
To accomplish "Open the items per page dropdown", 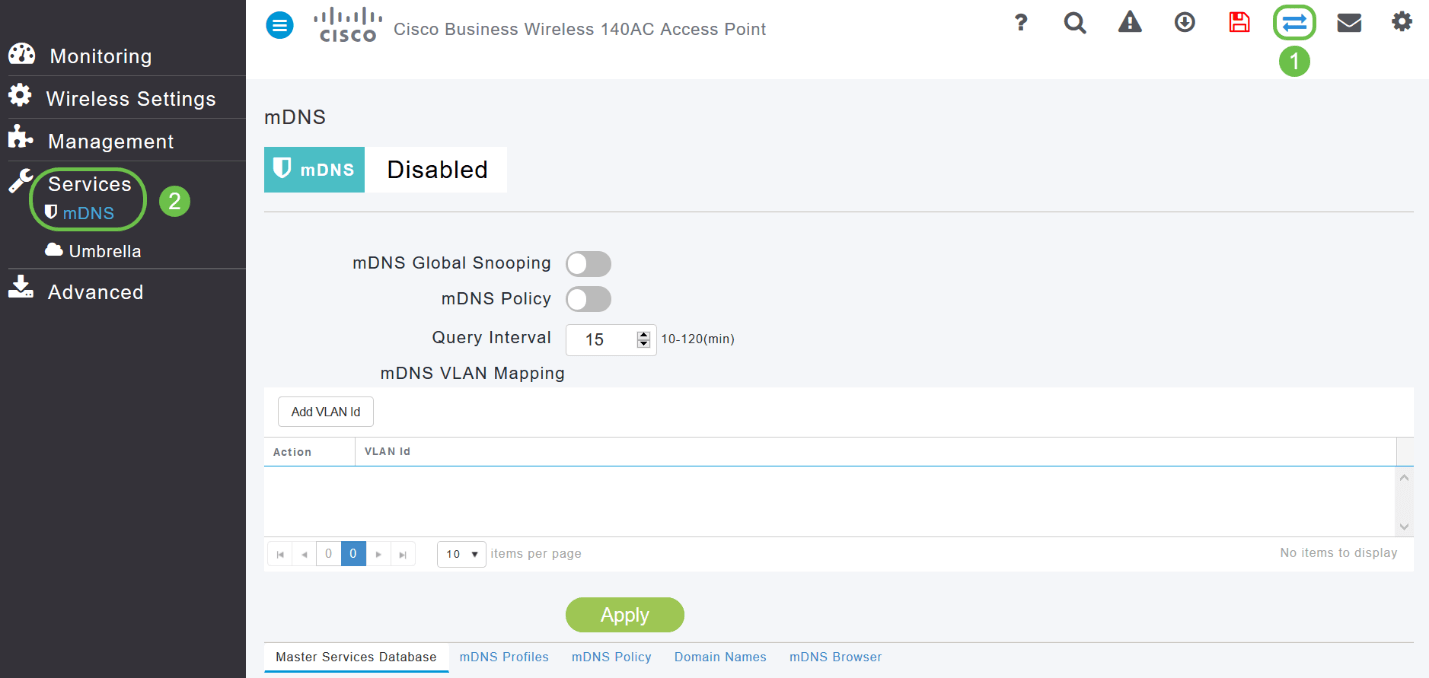I will [461, 554].
